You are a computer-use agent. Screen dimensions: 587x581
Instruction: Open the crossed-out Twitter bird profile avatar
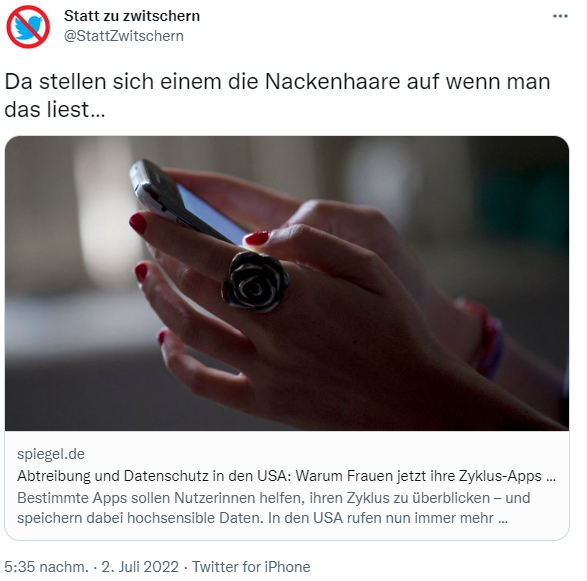point(28,27)
